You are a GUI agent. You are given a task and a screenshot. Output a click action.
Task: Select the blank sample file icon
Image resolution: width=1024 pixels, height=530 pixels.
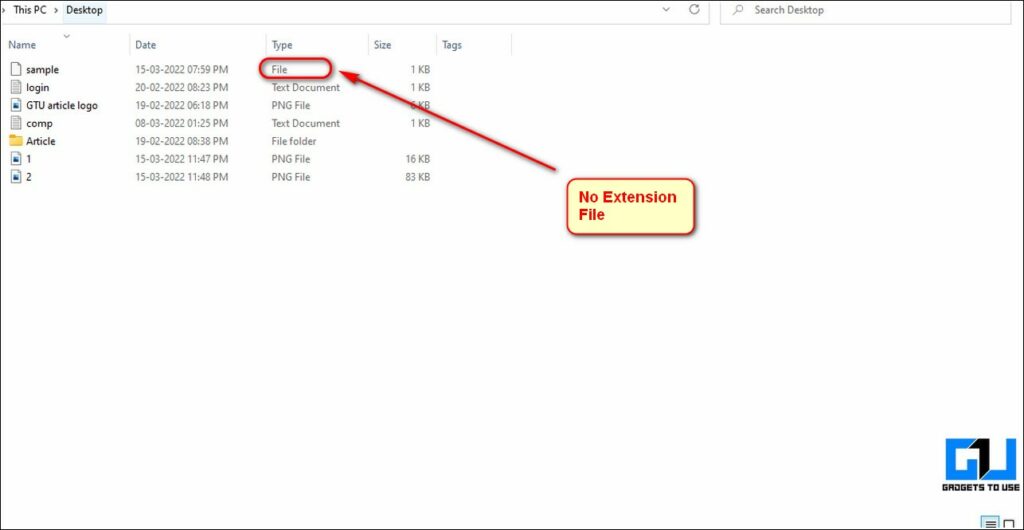click(x=16, y=69)
